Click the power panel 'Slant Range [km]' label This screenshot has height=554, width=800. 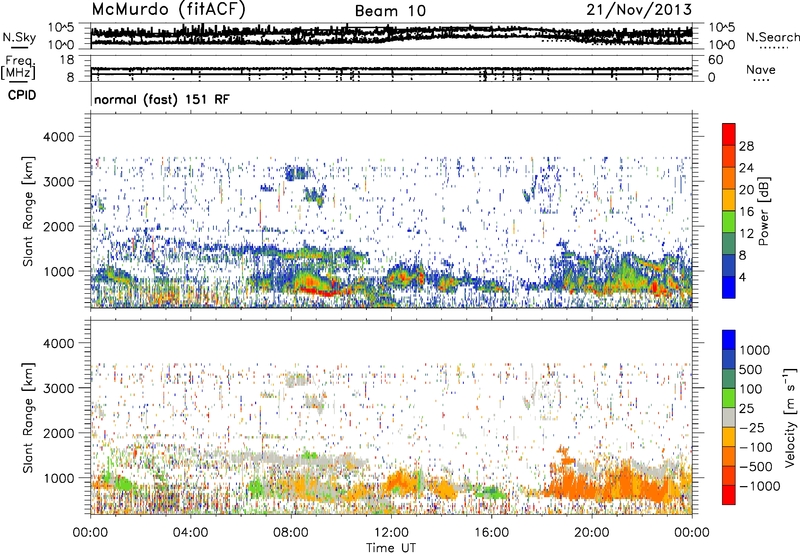[x=28, y=211]
